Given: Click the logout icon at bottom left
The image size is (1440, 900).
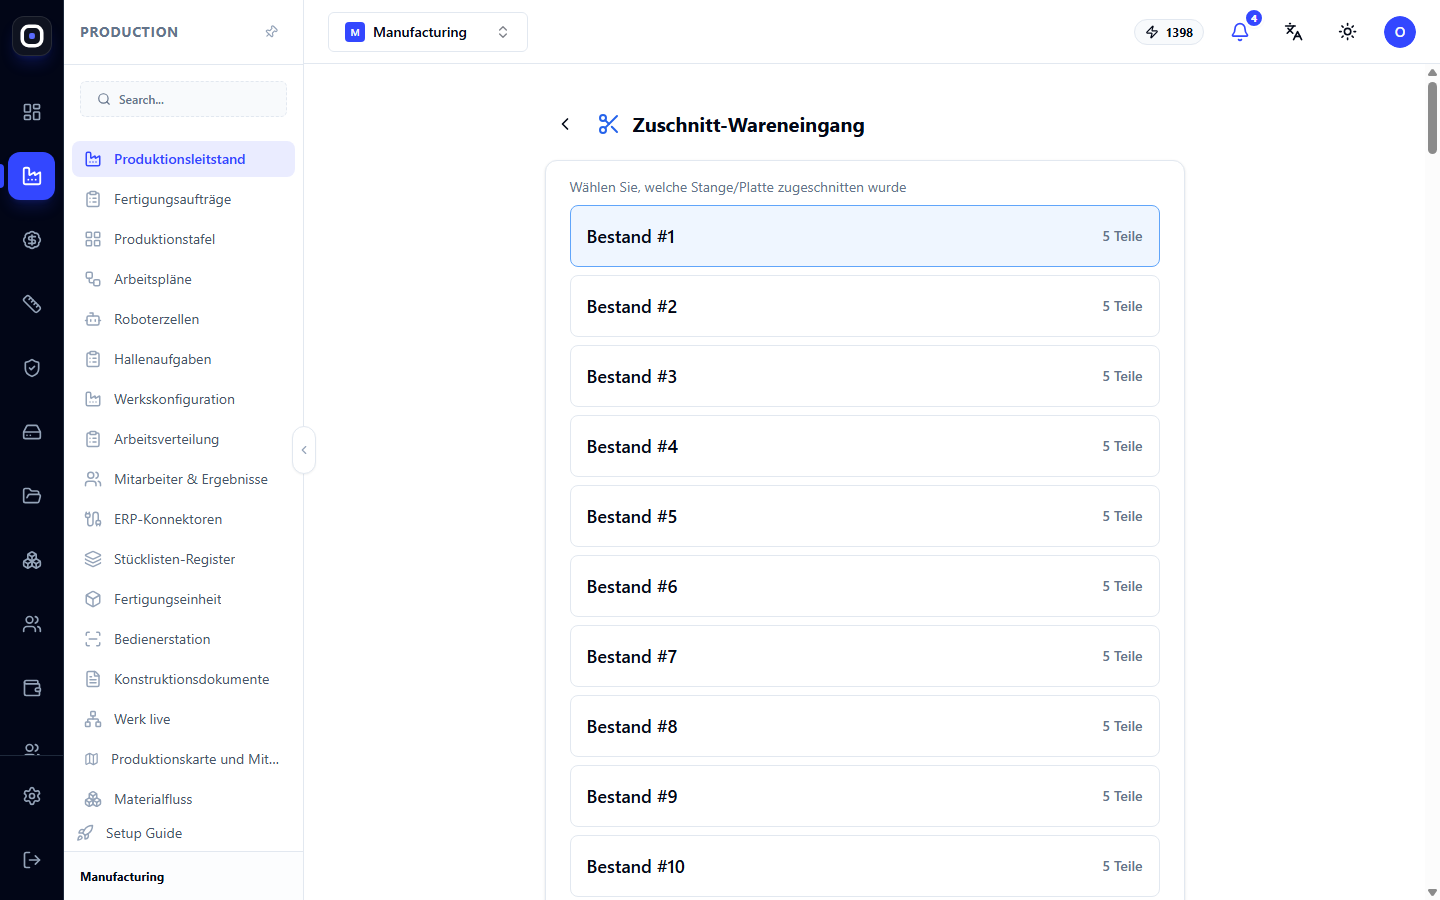Looking at the screenshot, I should click(32, 860).
